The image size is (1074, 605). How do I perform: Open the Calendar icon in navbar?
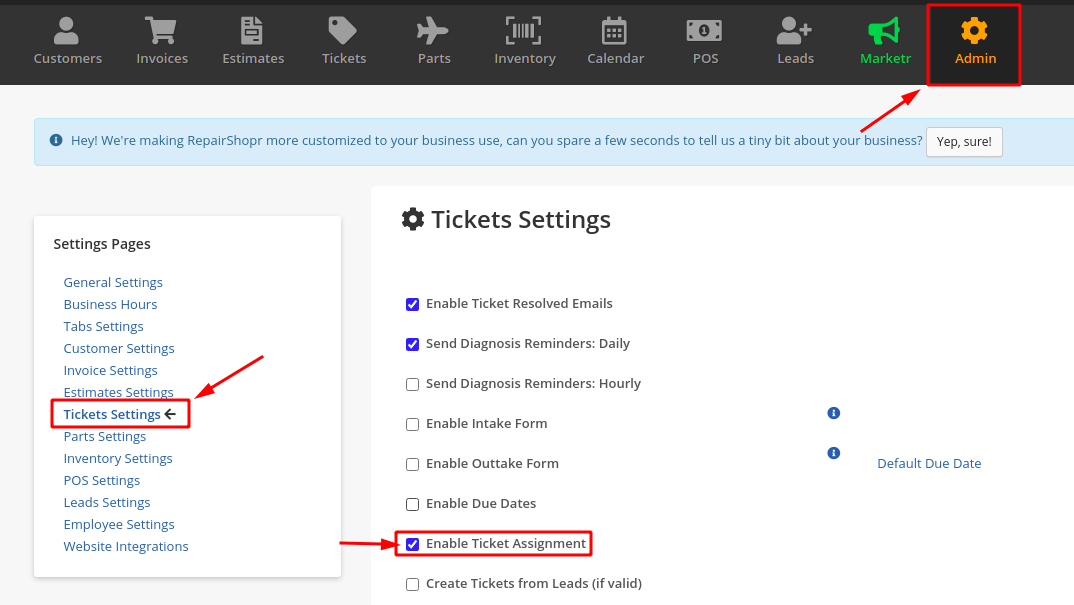click(614, 31)
